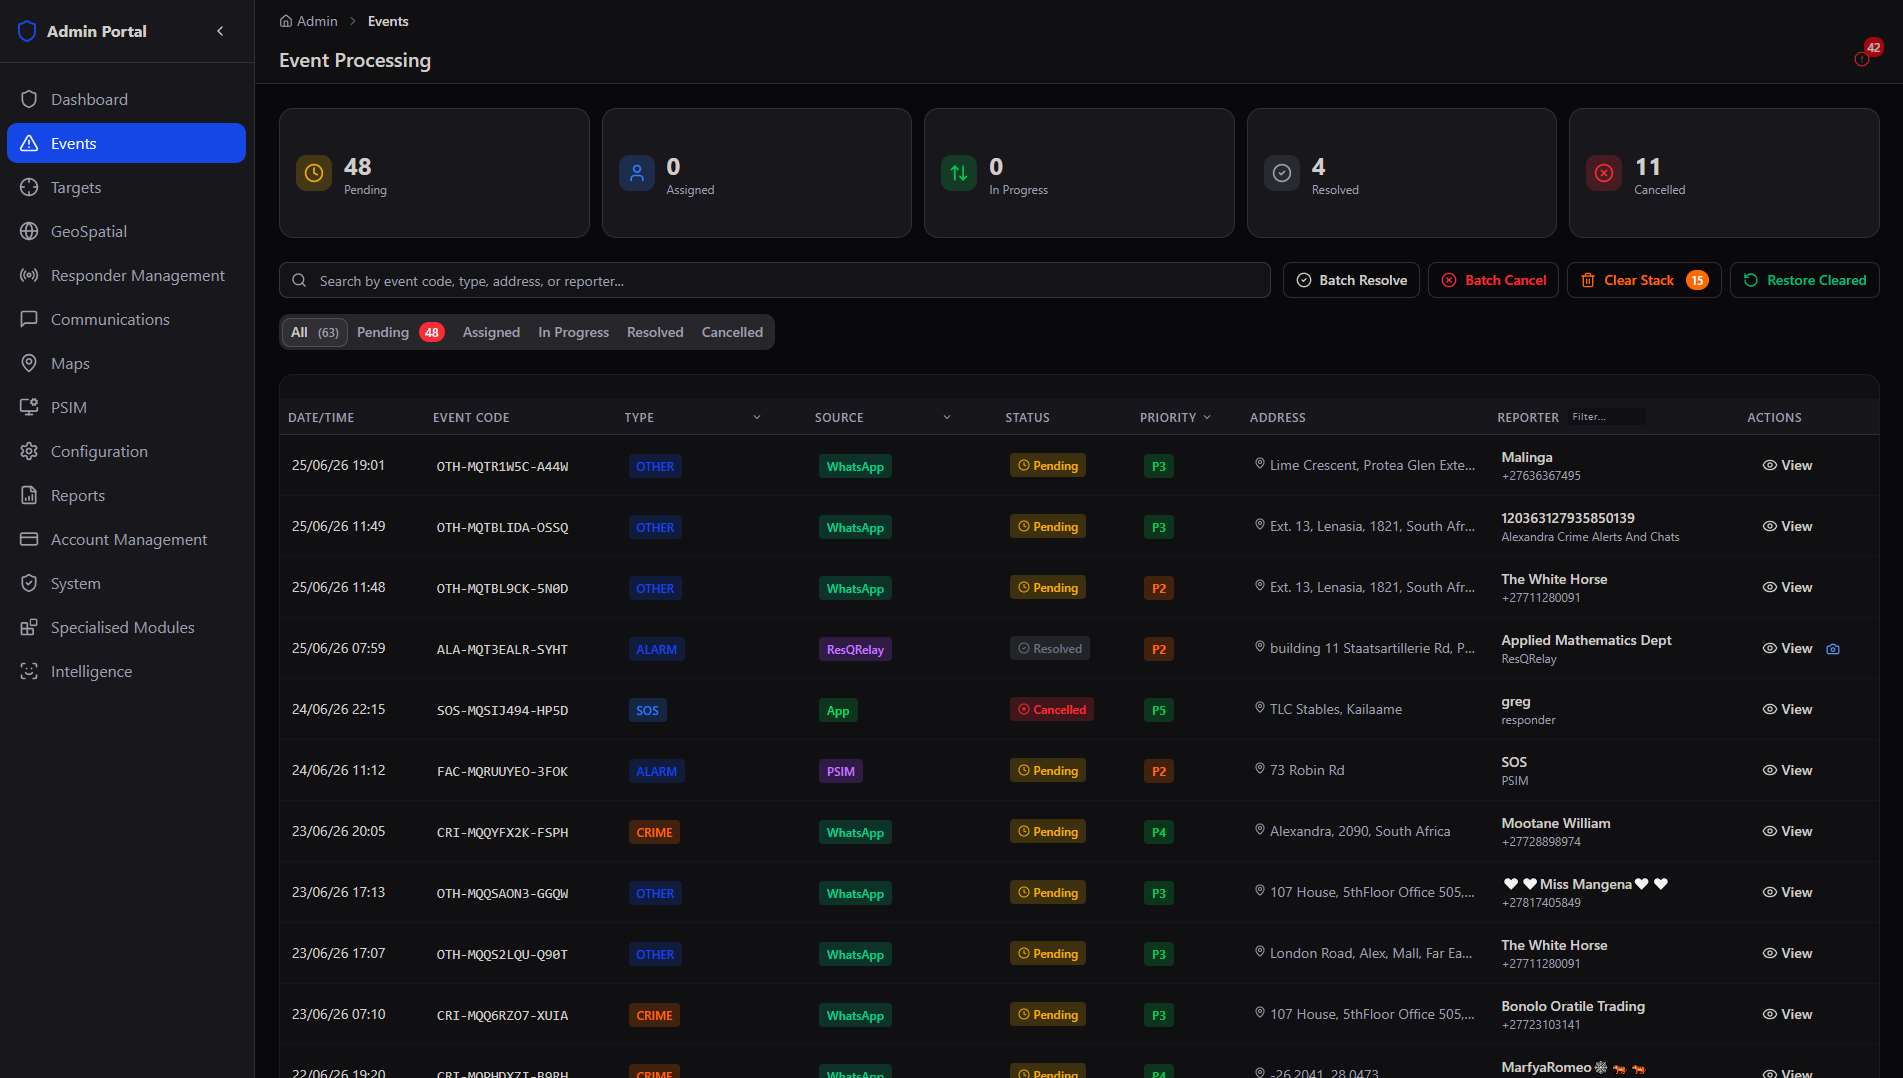Click the Resolved checkmark icon card
Screen dimensions: 1903x1078
1282,173
